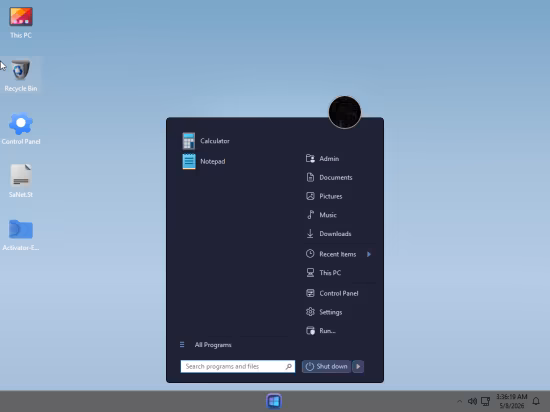Screen dimensions: 550x412
Task: Open Downloads from the Start menu
Action: [x=328, y=234]
